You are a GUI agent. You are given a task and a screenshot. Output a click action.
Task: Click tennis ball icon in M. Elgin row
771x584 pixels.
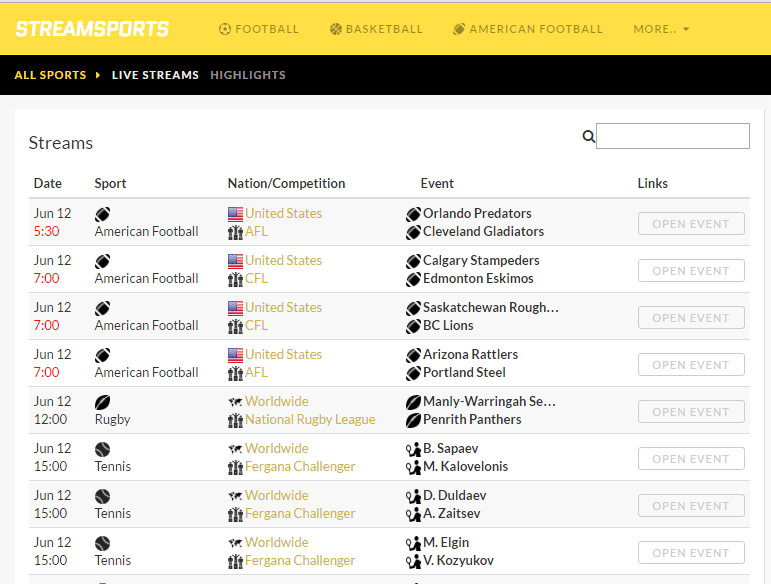pyautogui.click(x=102, y=544)
